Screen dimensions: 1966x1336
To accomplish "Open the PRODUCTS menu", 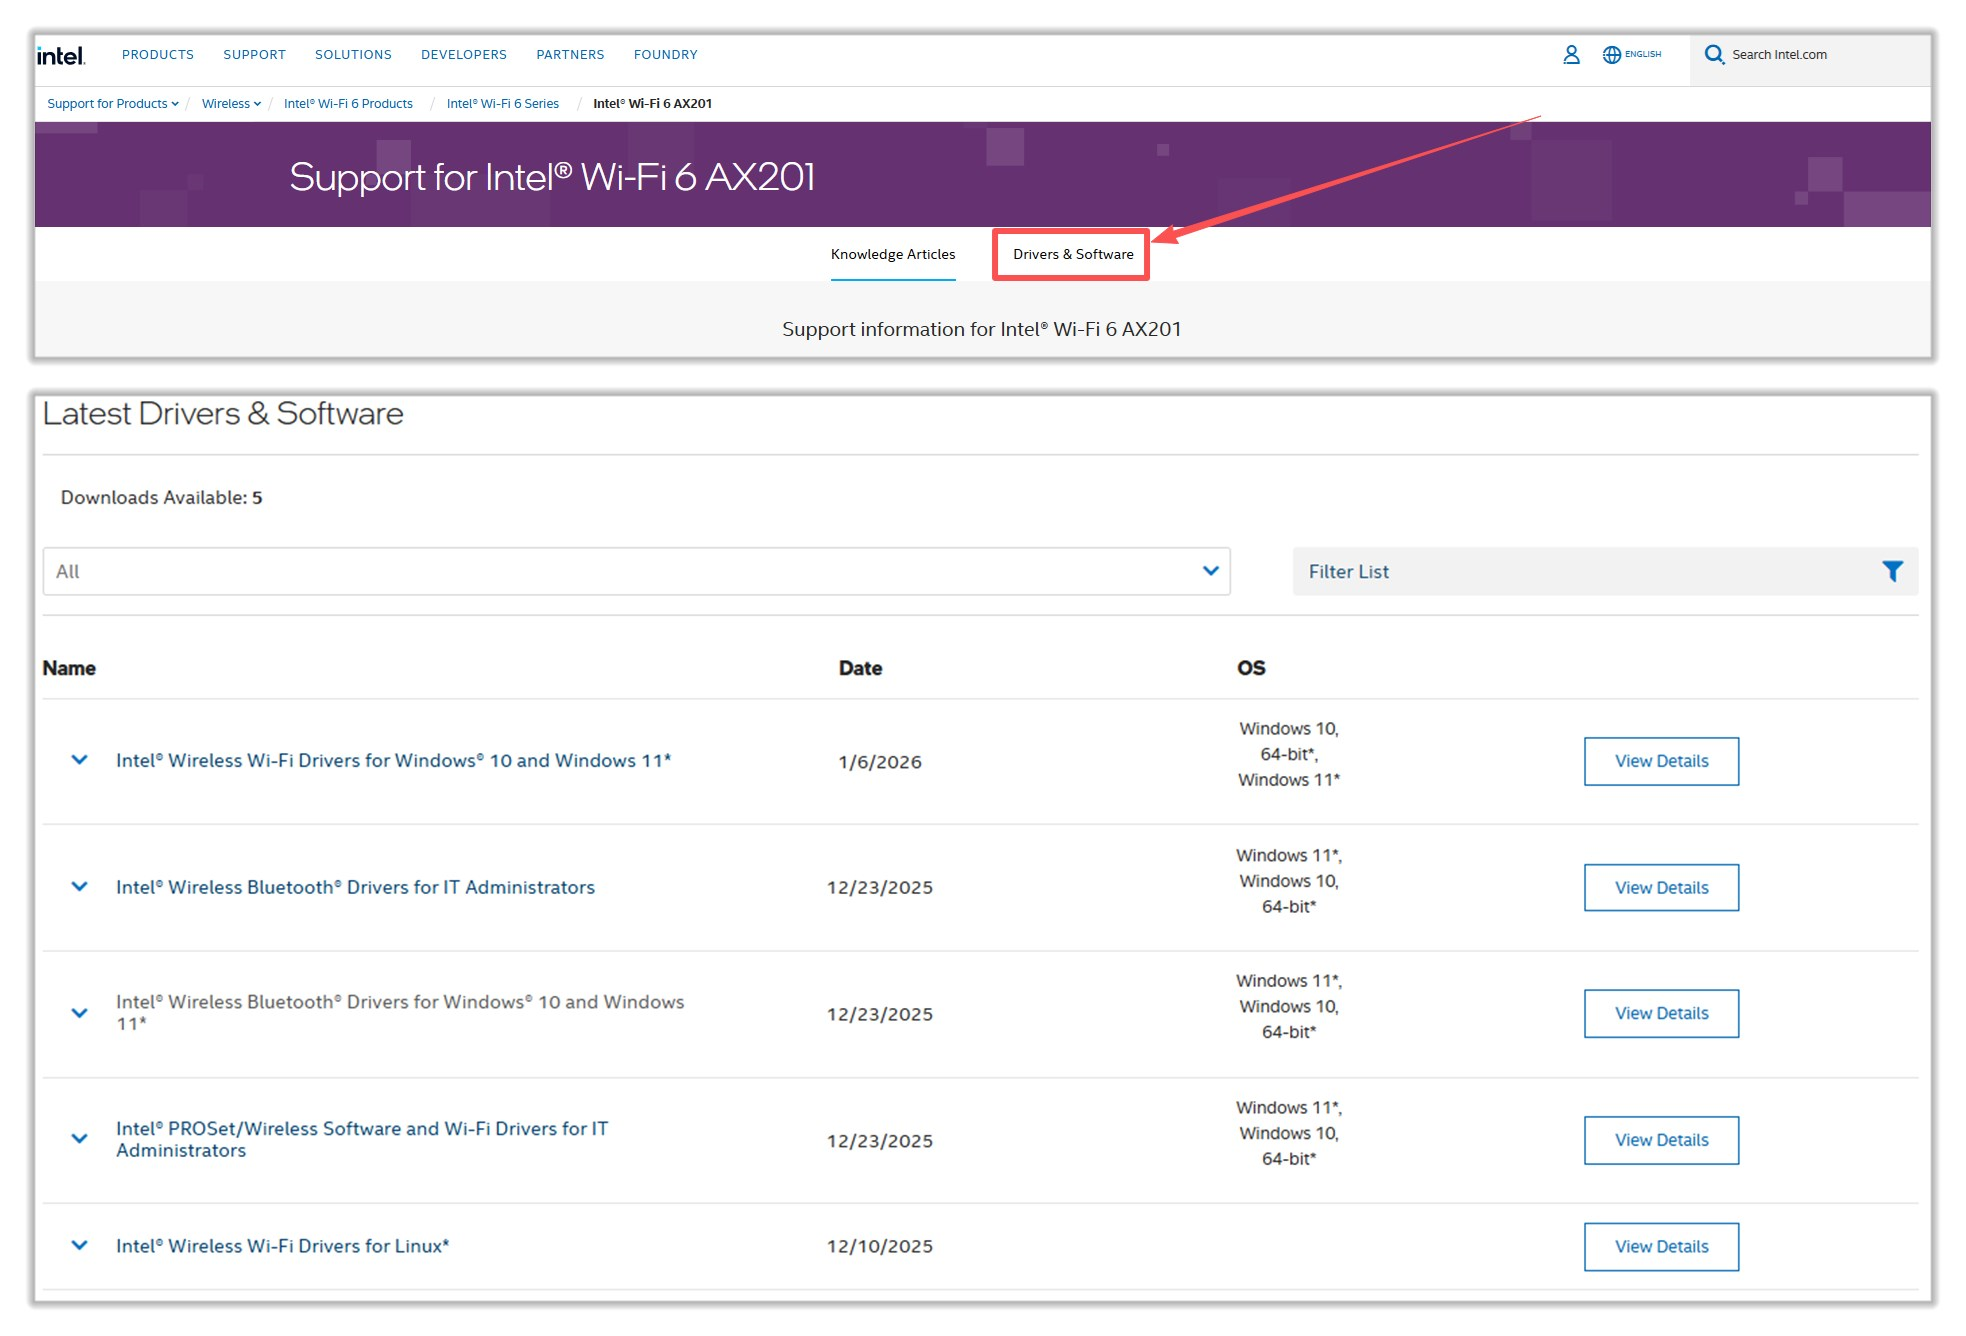I will coord(158,55).
